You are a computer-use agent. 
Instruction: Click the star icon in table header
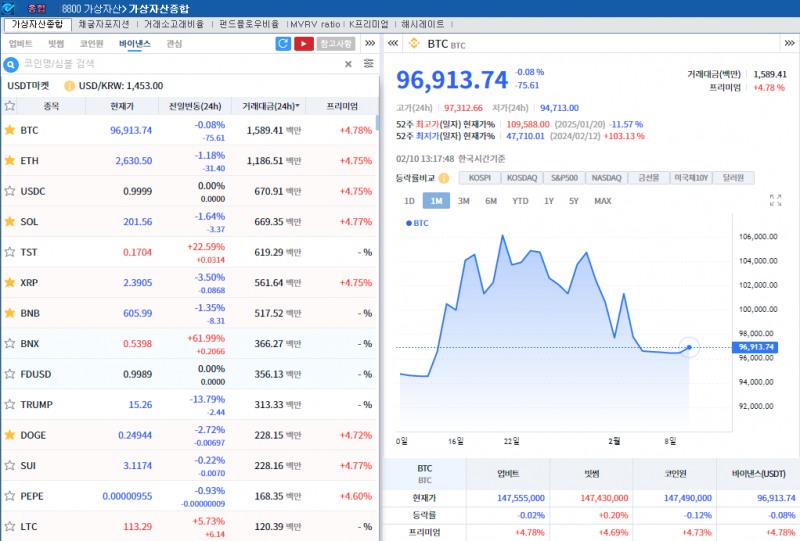(10, 106)
